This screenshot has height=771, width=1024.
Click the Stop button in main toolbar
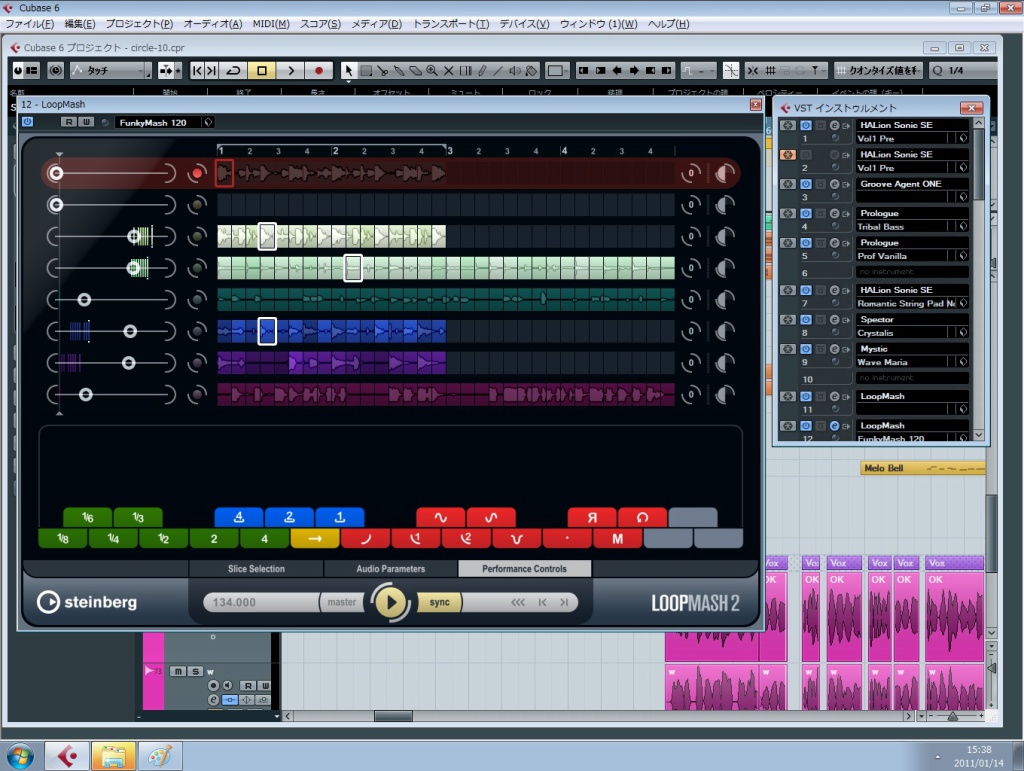(262, 71)
